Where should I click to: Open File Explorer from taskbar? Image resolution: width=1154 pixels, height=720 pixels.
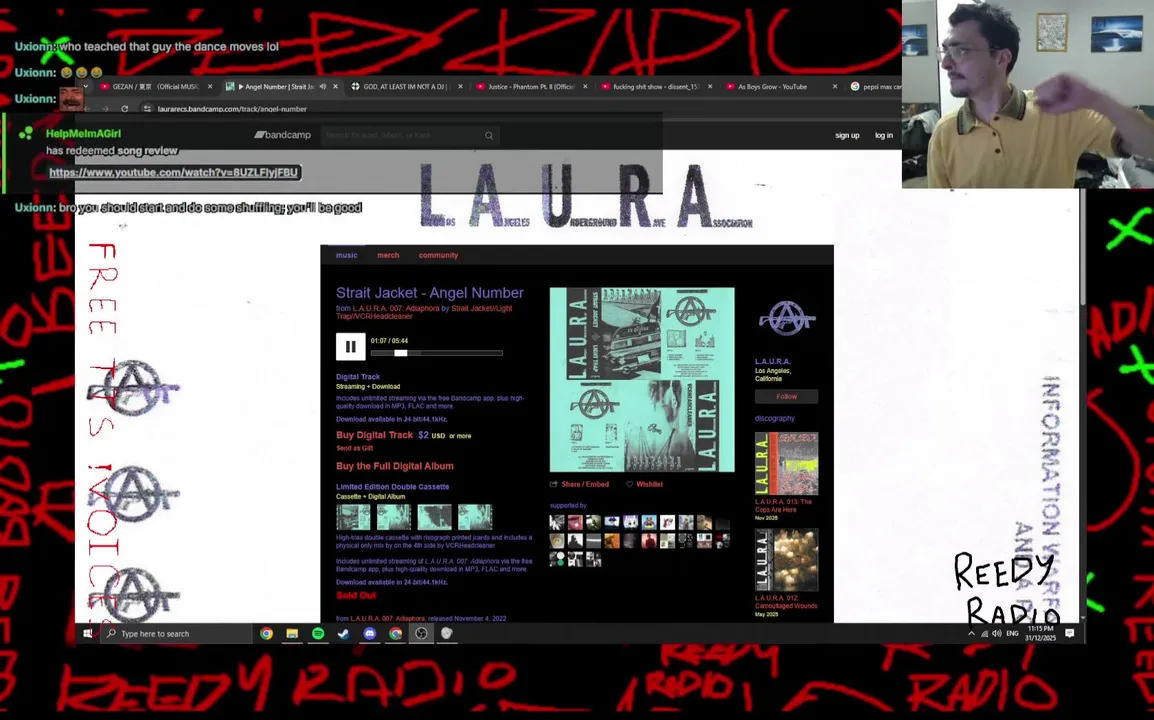[x=292, y=634]
